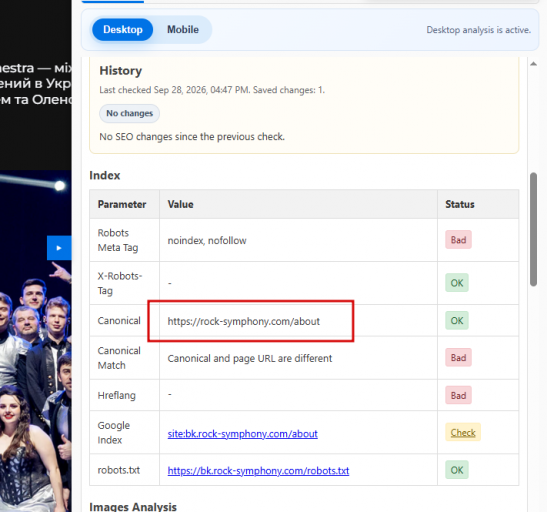Click 'Canonical and page URL are different' text
The height and width of the screenshot is (512, 547).
(250, 358)
